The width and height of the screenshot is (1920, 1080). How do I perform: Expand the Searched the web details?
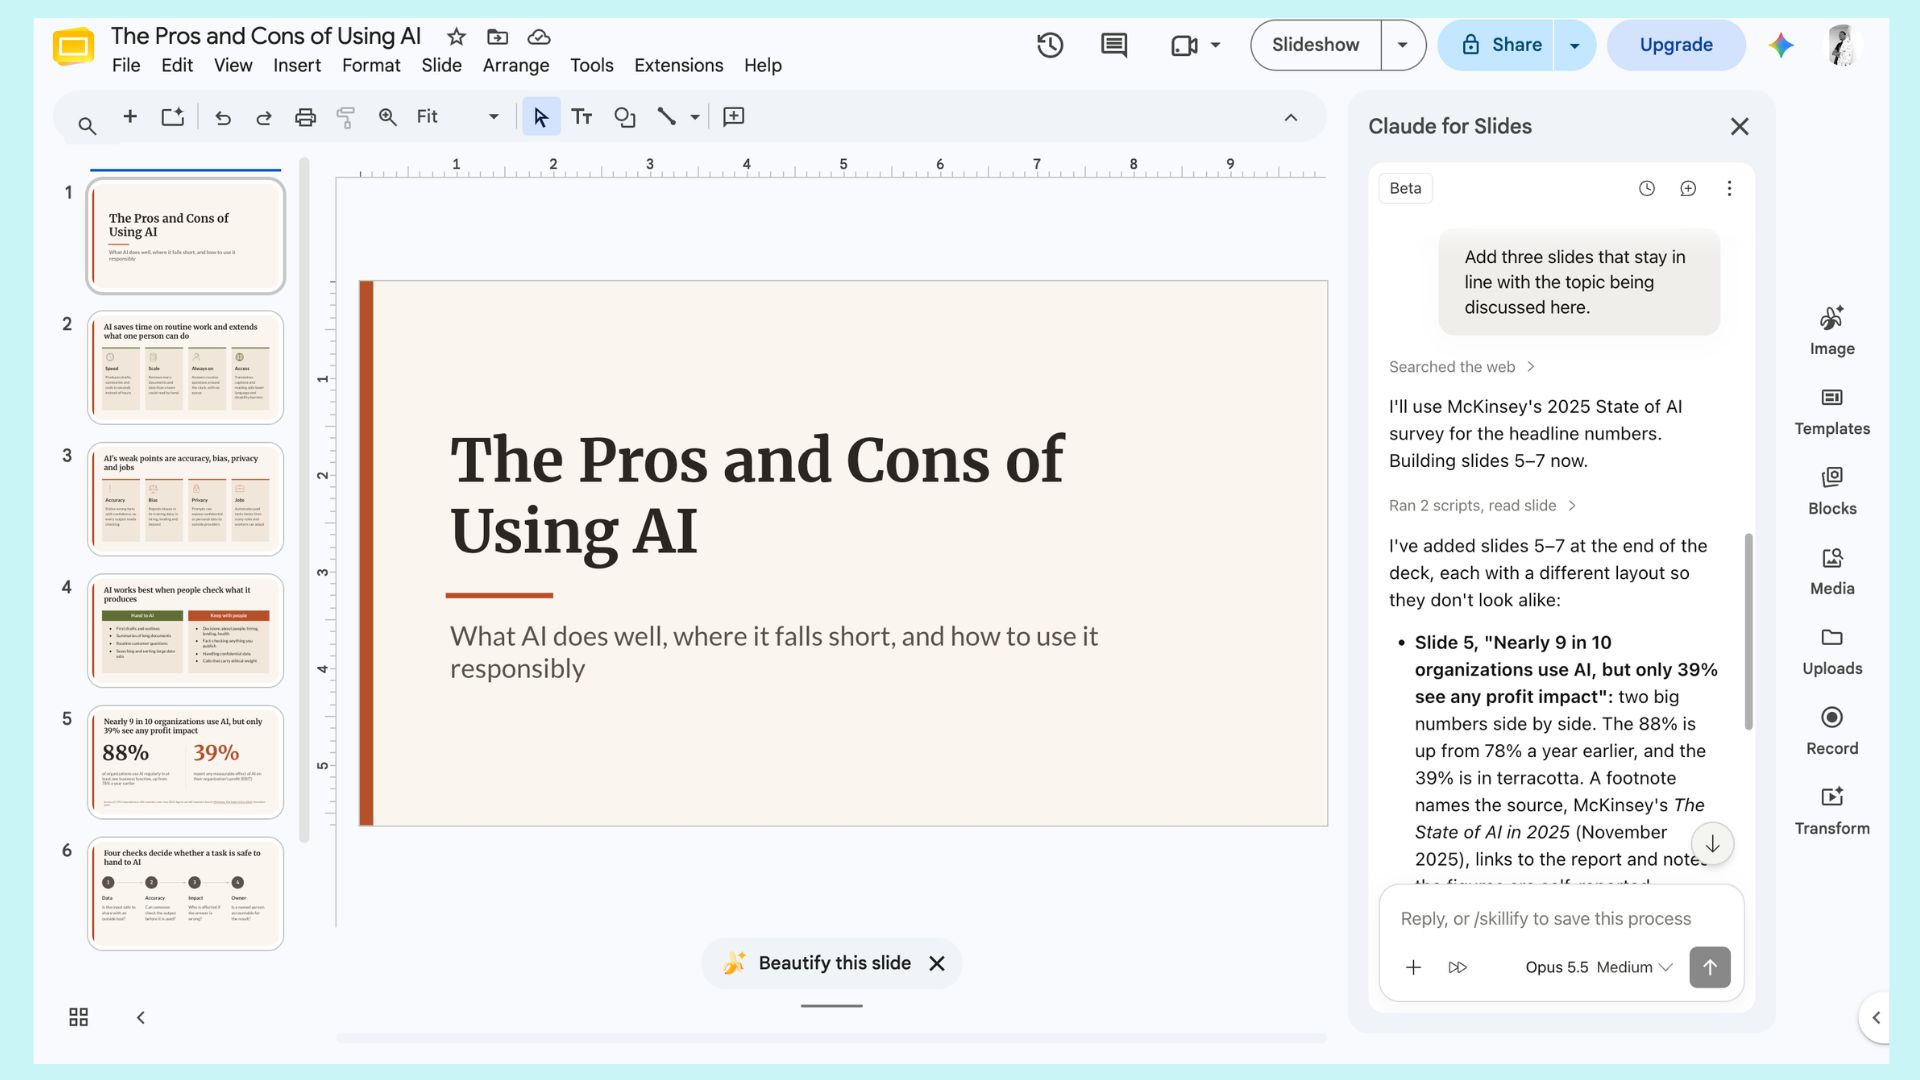coord(1461,367)
